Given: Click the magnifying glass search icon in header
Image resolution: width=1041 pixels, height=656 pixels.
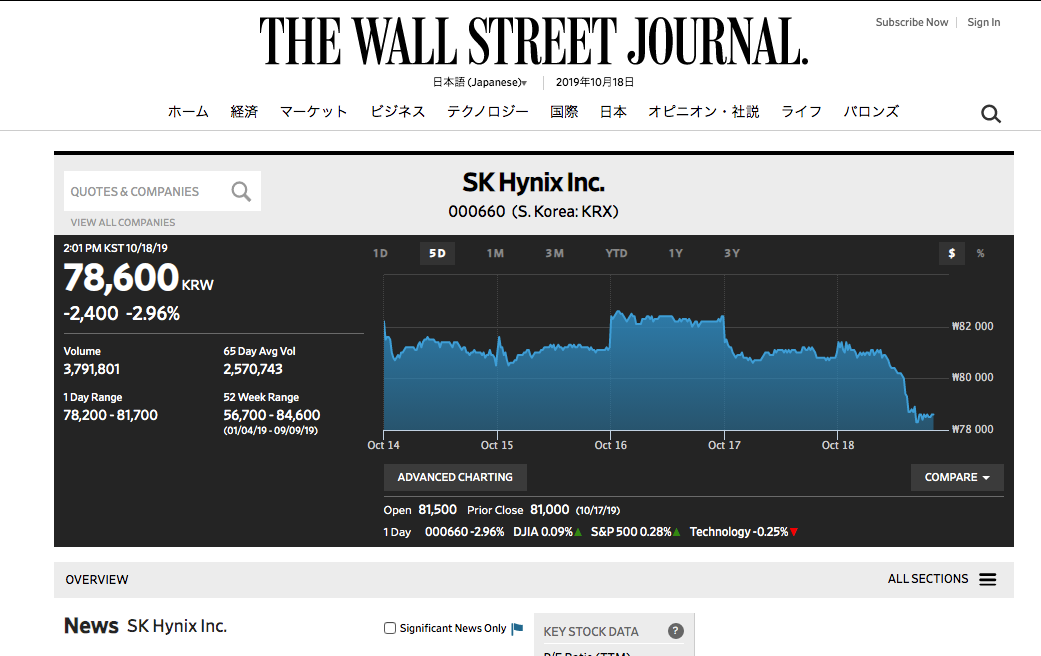Looking at the screenshot, I should click(990, 114).
